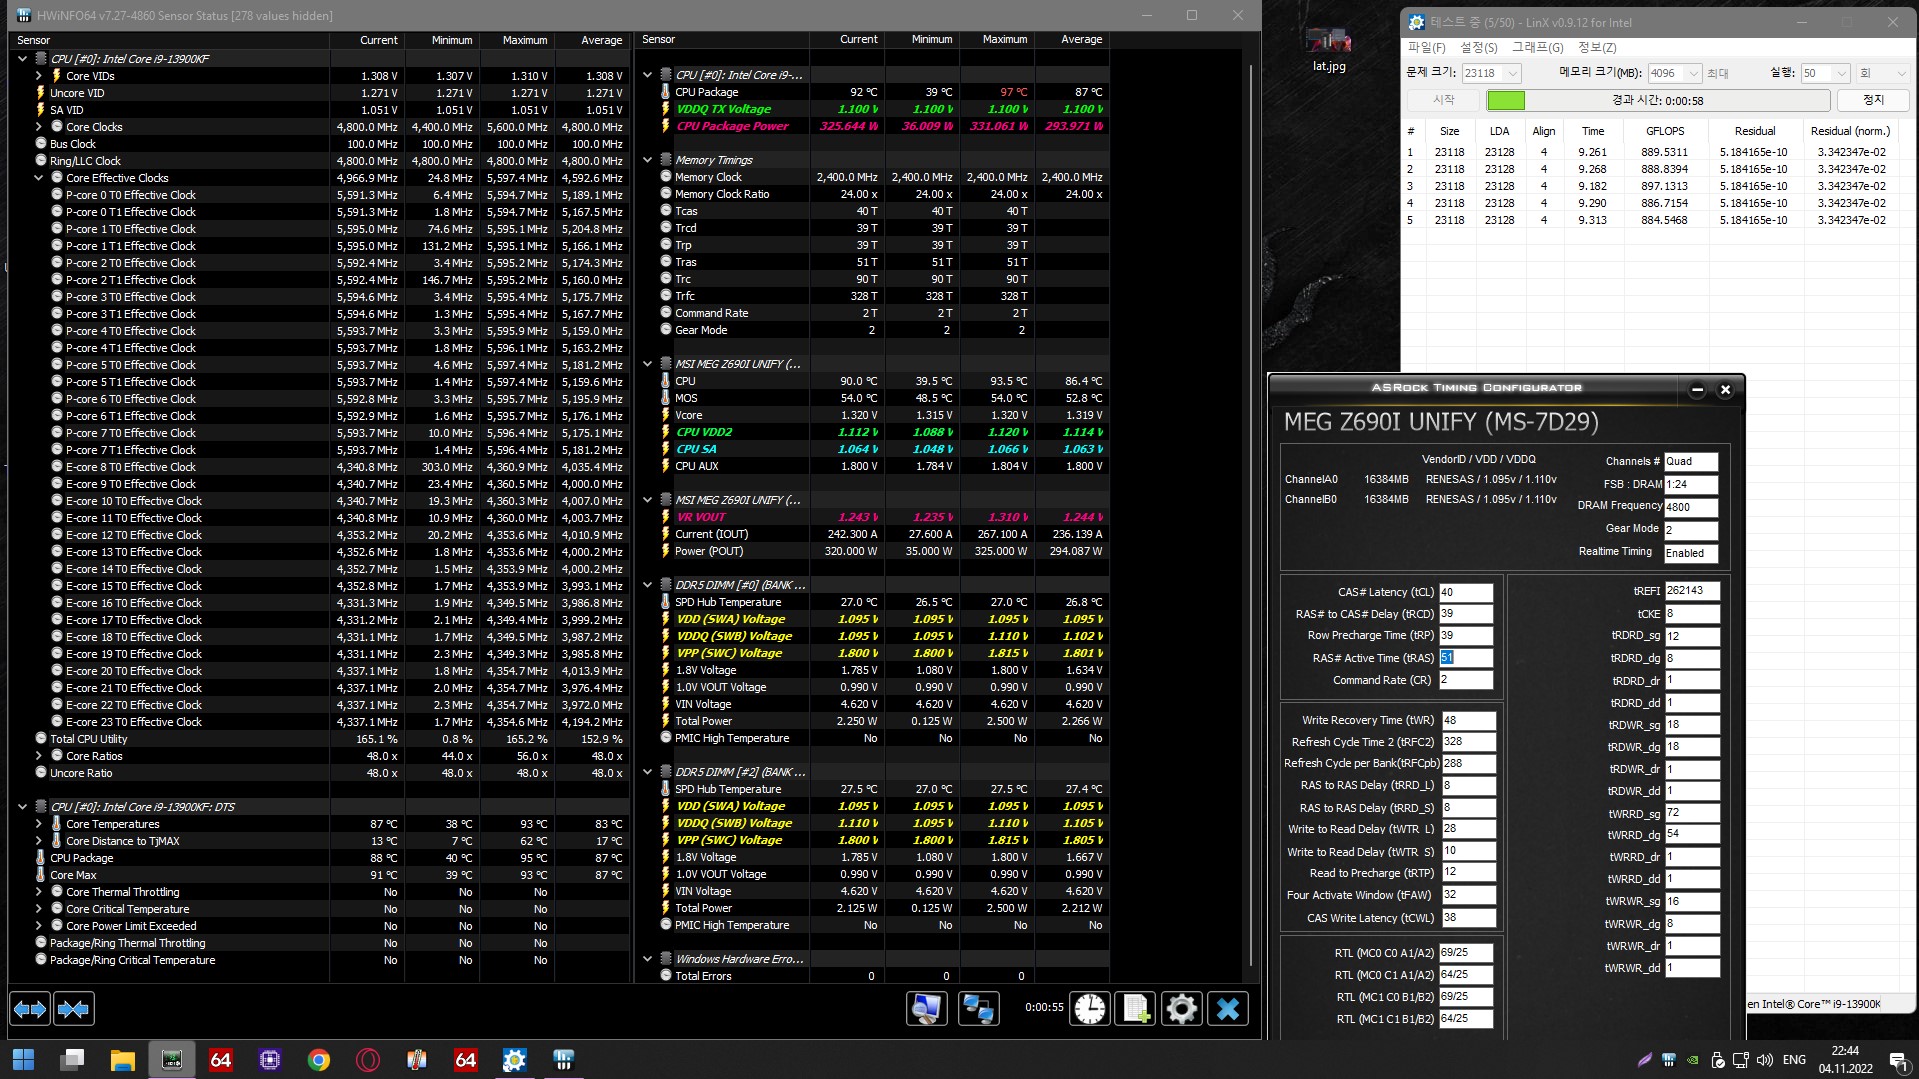
Task: Click HWiNFO clock reset timer icon
Action: coord(1089,1009)
